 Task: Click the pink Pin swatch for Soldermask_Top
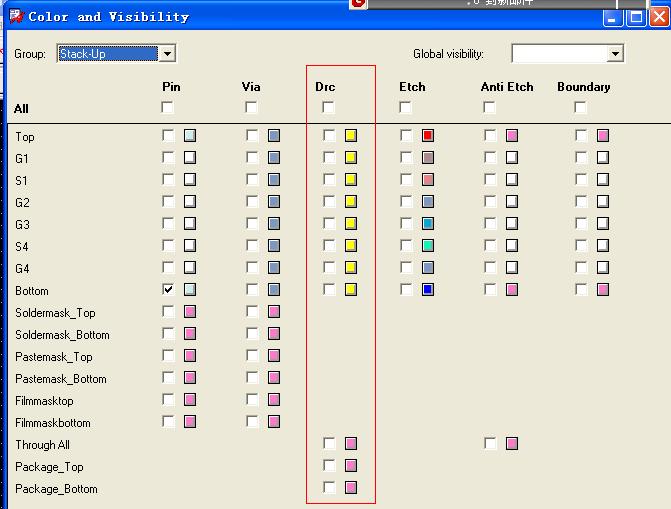click(x=190, y=312)
